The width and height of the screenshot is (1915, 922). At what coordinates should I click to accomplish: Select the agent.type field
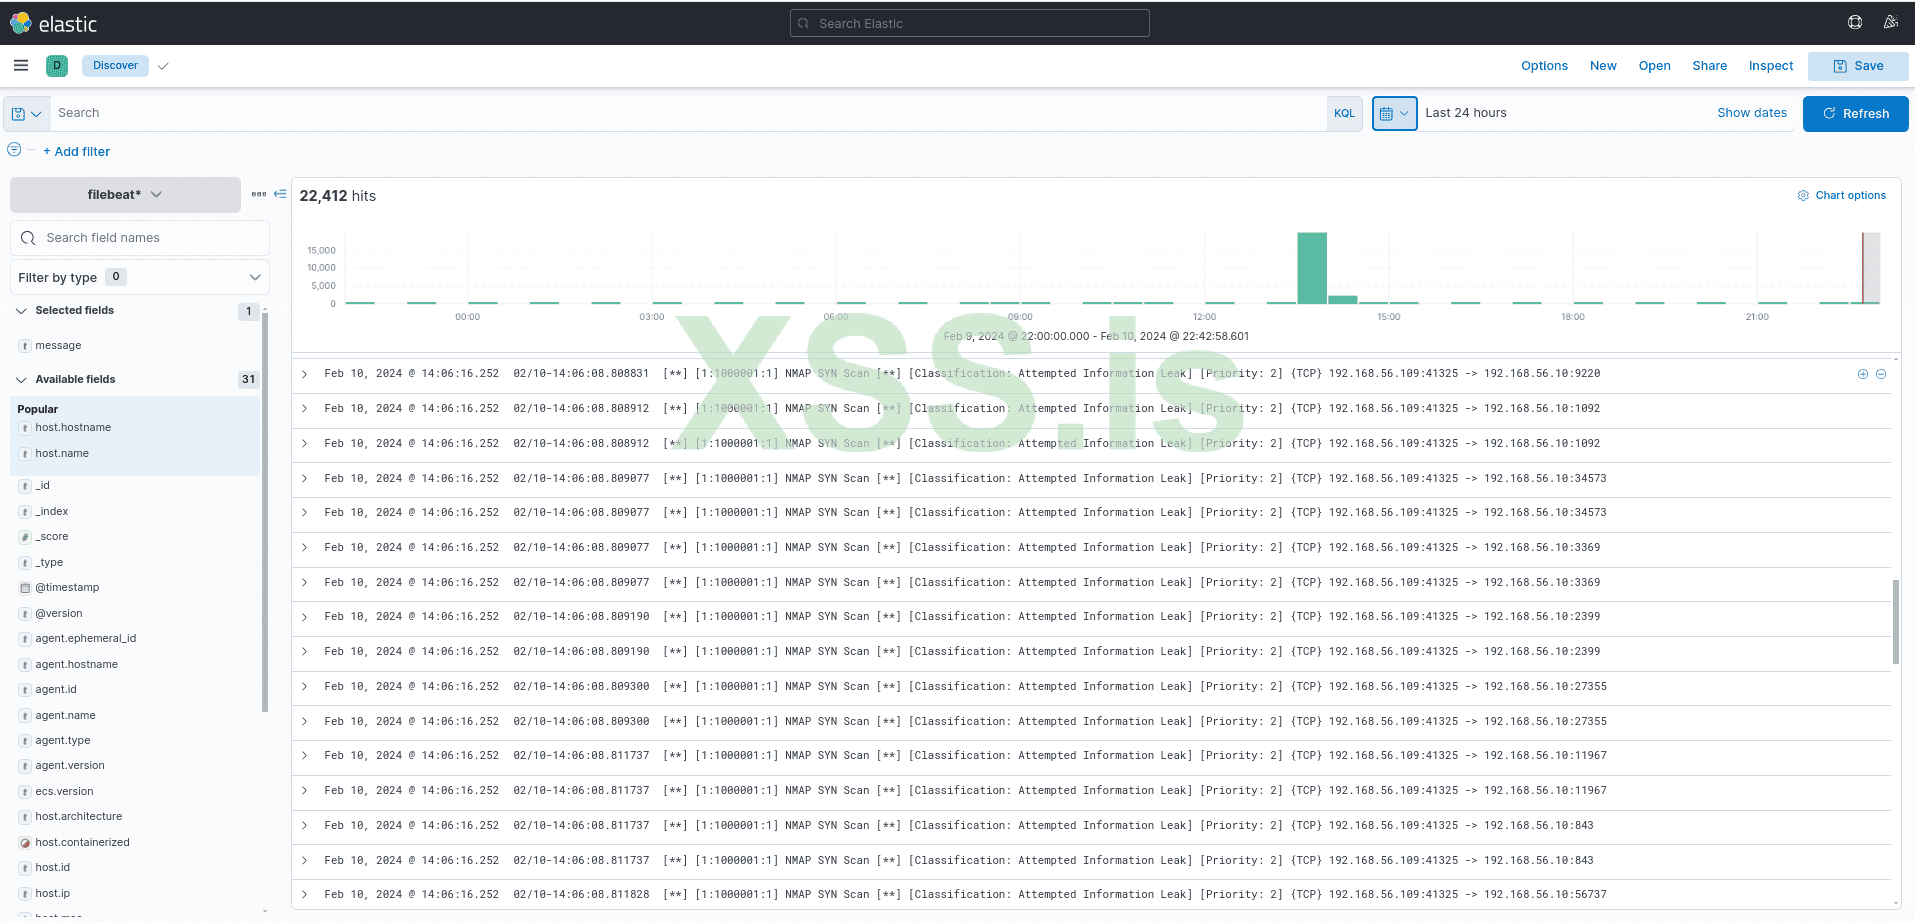coord(63,741)
